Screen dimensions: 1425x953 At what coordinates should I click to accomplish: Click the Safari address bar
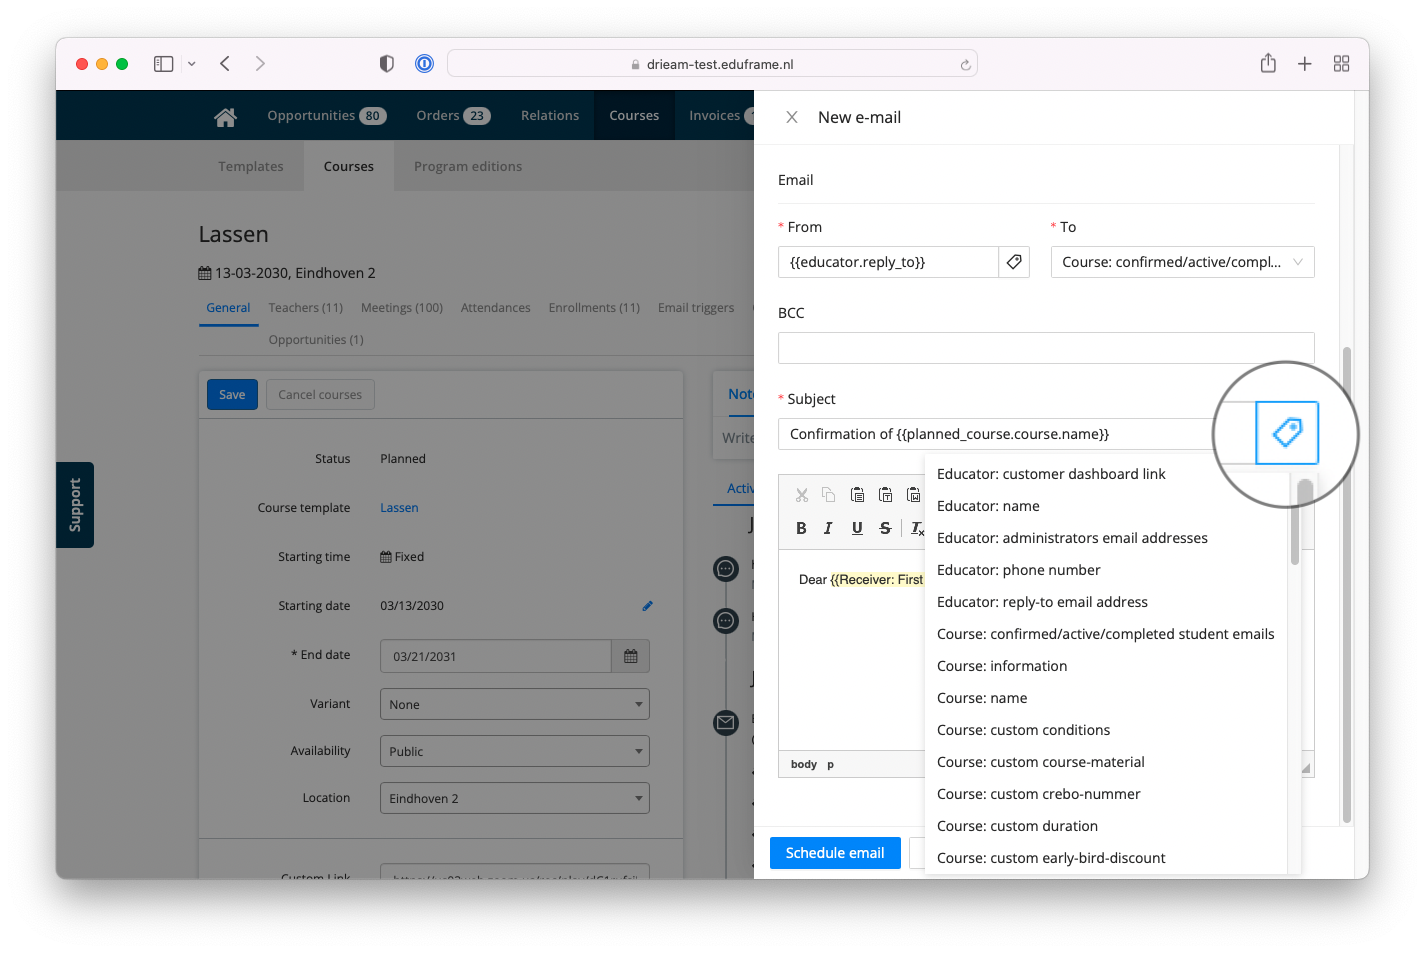712,64
